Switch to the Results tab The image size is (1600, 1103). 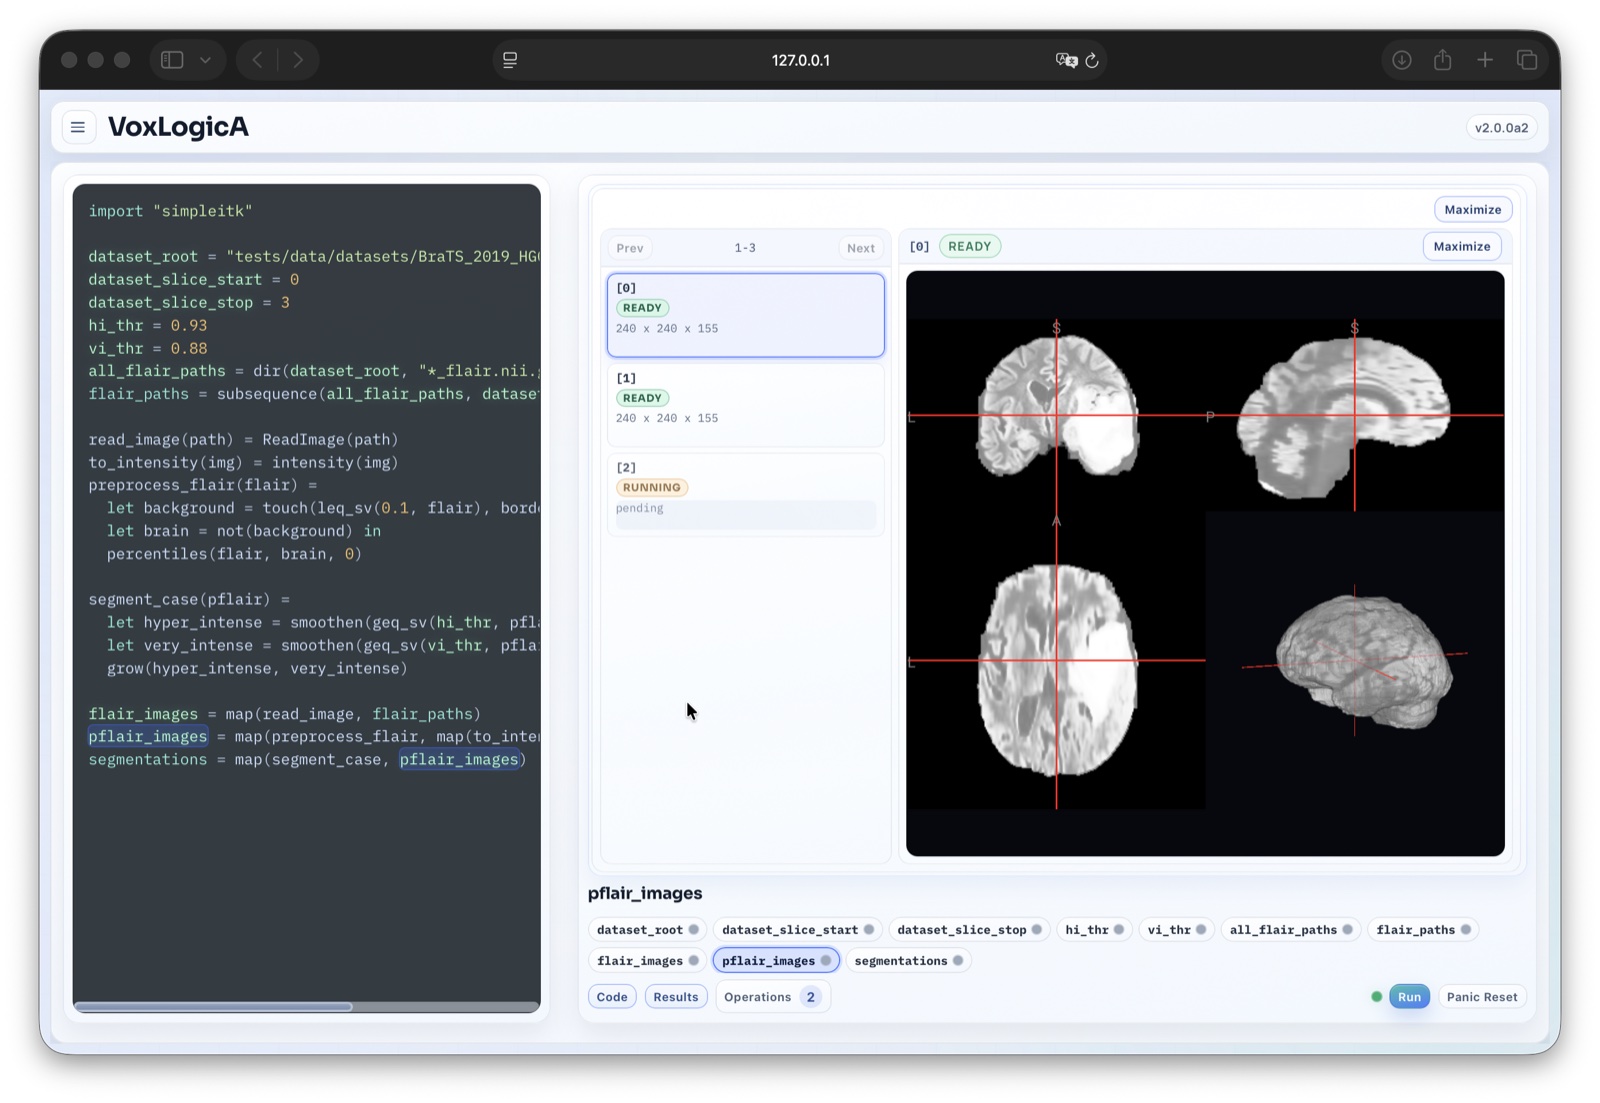pos(676,997)
